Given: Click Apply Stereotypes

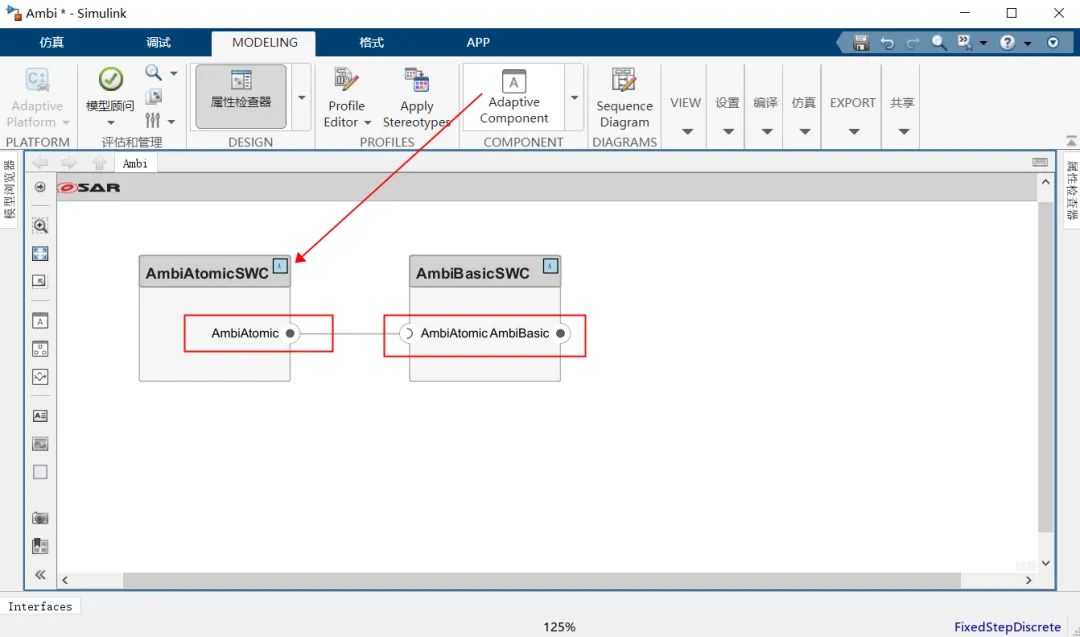Looking at the screenshot, I should [417, 98].
